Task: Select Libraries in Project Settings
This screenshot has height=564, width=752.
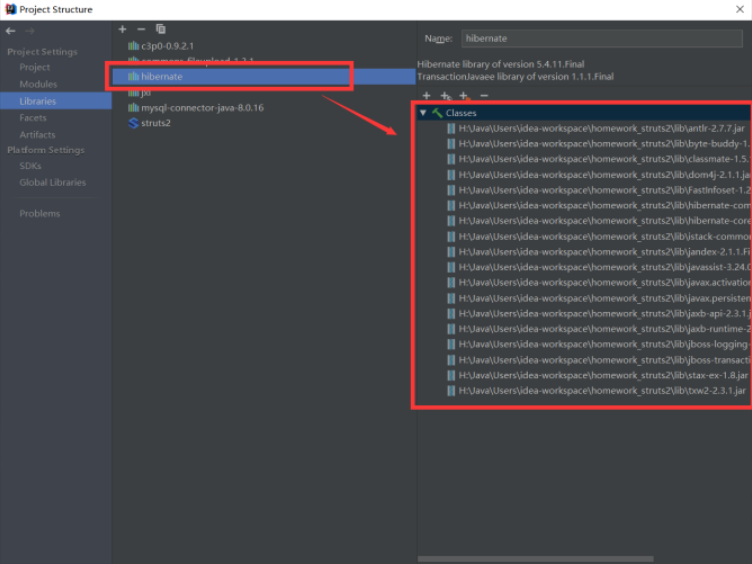Action: coord(37,101)
